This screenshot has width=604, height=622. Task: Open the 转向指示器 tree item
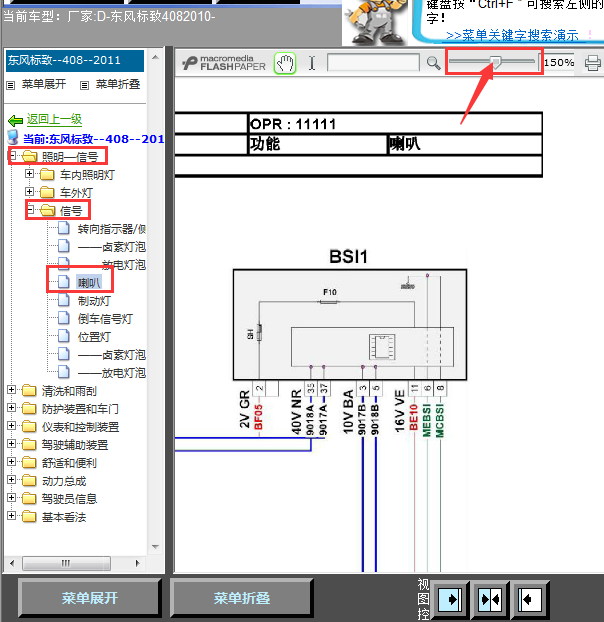pyautogui.click(x=112, y=229)
